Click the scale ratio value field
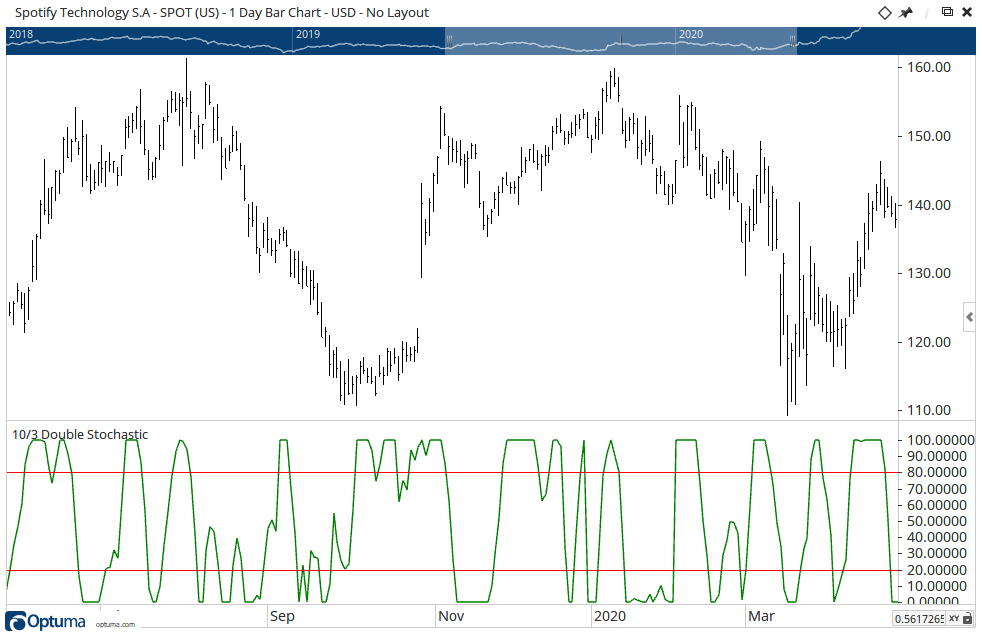 919,619
